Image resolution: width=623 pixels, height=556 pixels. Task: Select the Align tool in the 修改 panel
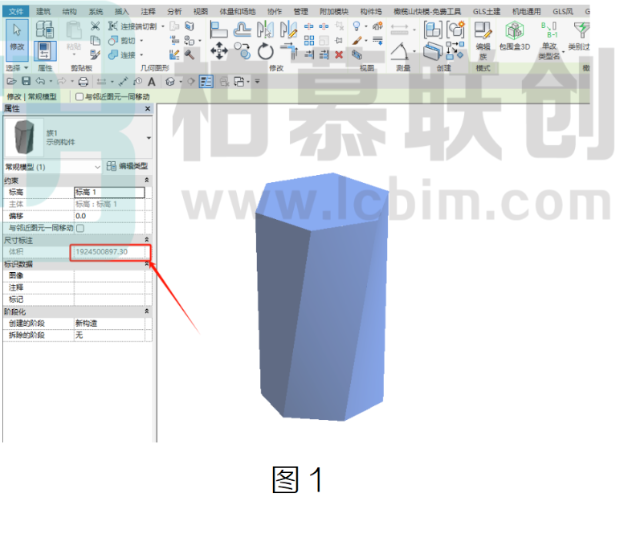click(x=219, y=29)
